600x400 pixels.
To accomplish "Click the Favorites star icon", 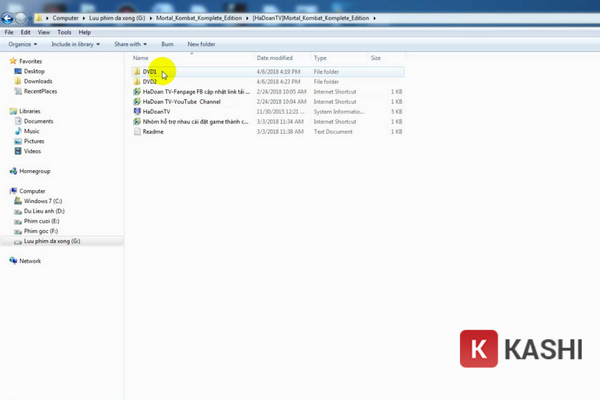I will click(13, 61).
